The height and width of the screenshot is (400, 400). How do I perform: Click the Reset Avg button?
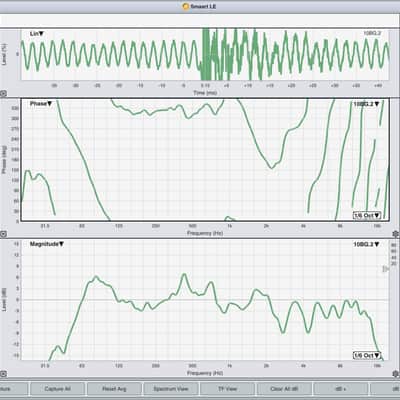(114, 389)
